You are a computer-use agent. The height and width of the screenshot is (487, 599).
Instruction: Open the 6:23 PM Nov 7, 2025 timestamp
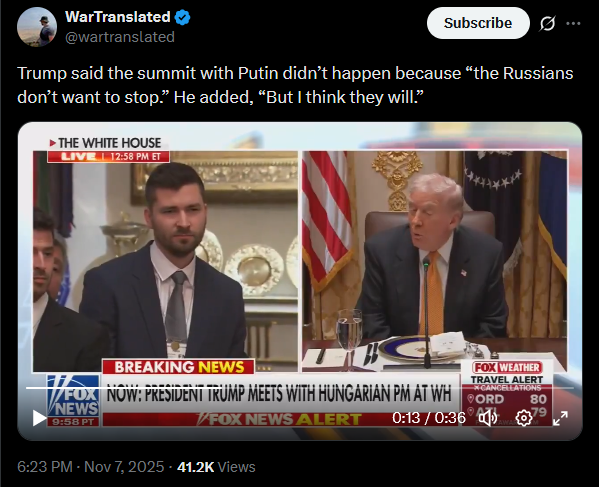click(x=91, y=467)
